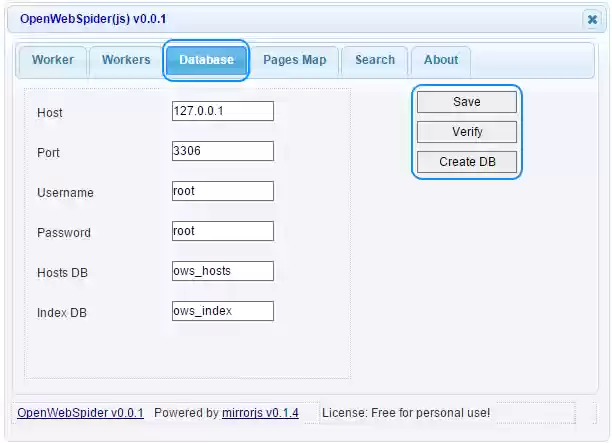Focus the Host input field

tap(222, 111)
